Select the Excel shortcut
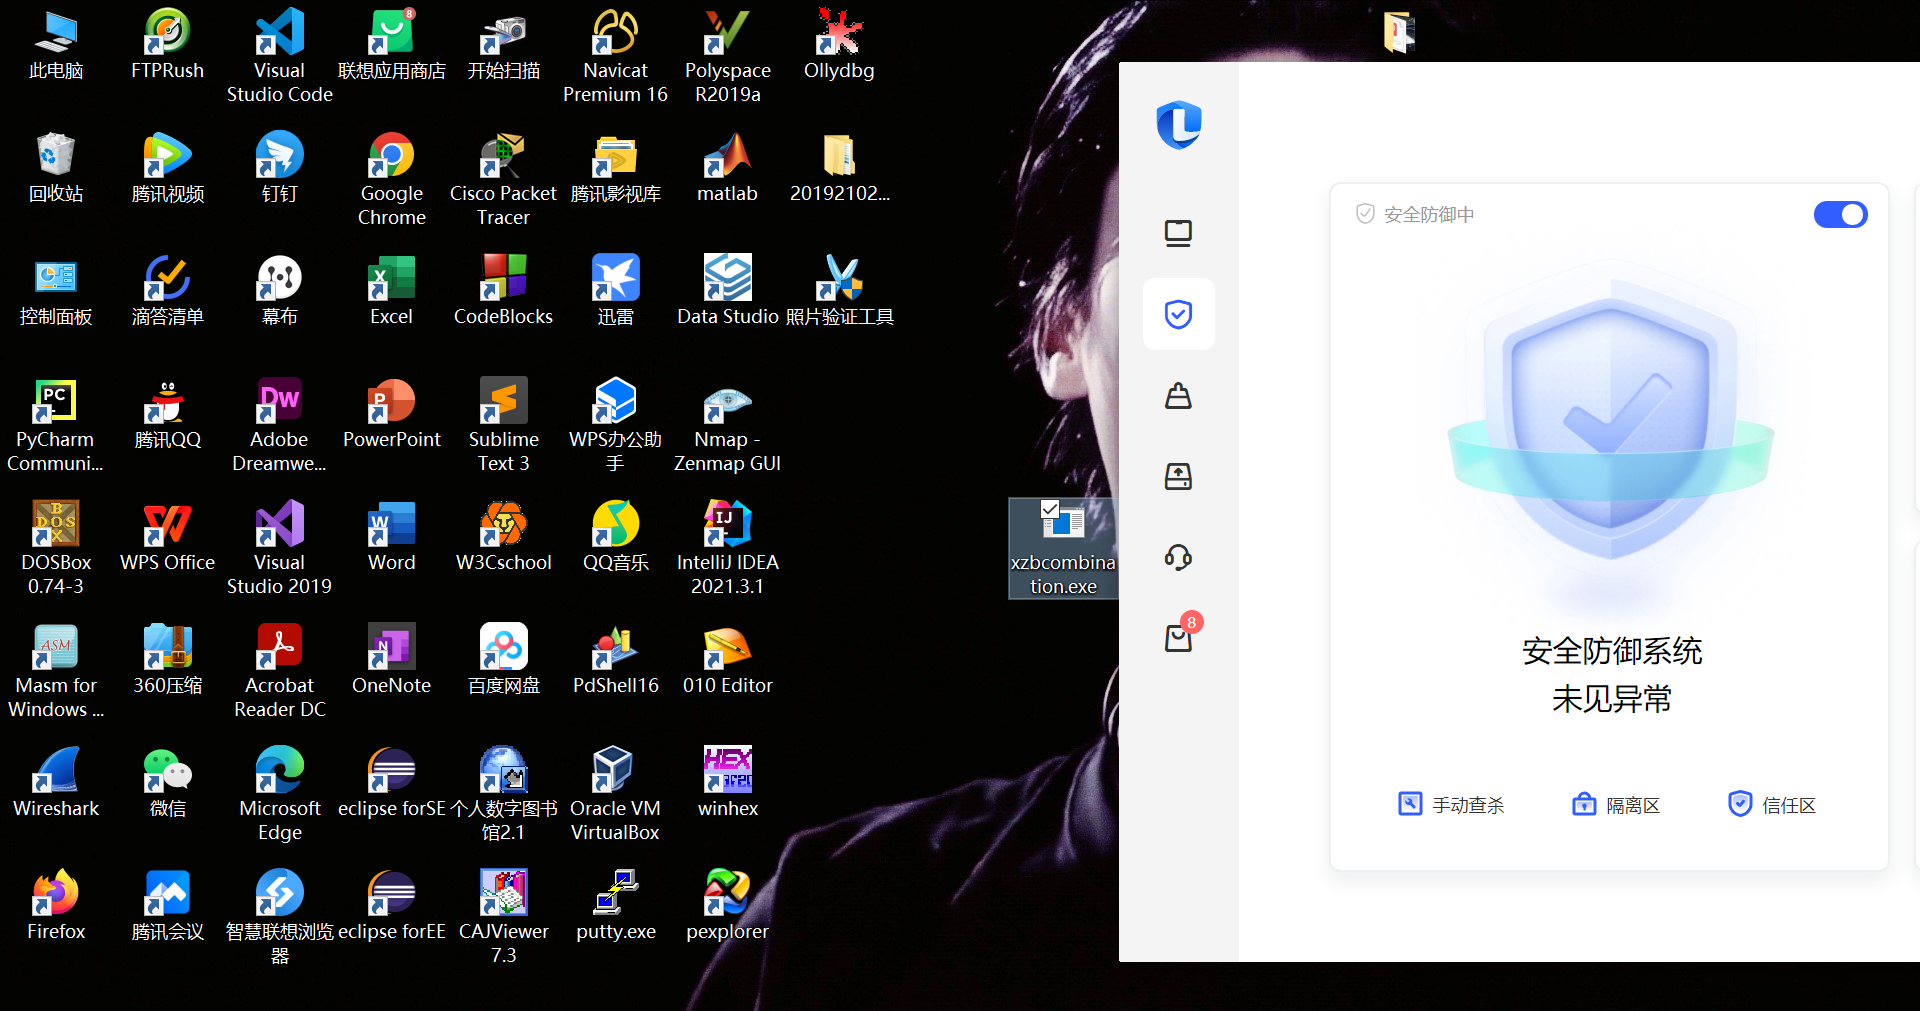 click(391, 292)
